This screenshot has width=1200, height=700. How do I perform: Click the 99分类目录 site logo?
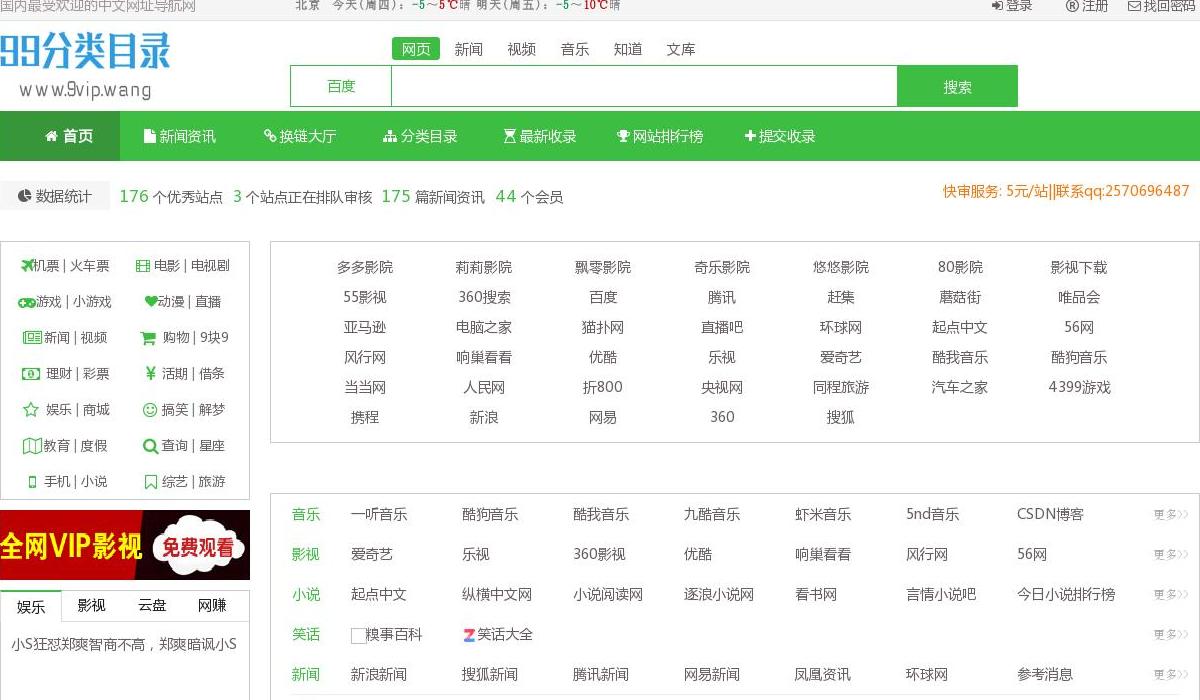tap(85, 52)
